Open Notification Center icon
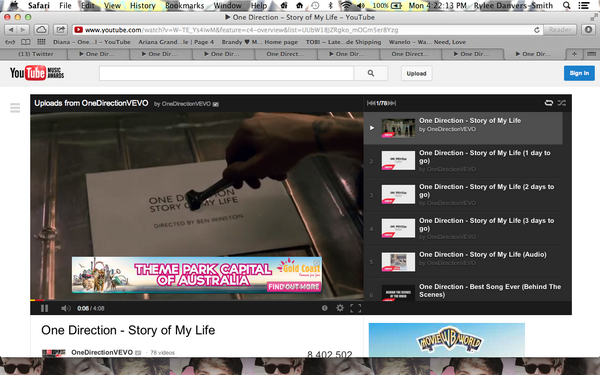The image size is (600, 375). coord(584,5)
